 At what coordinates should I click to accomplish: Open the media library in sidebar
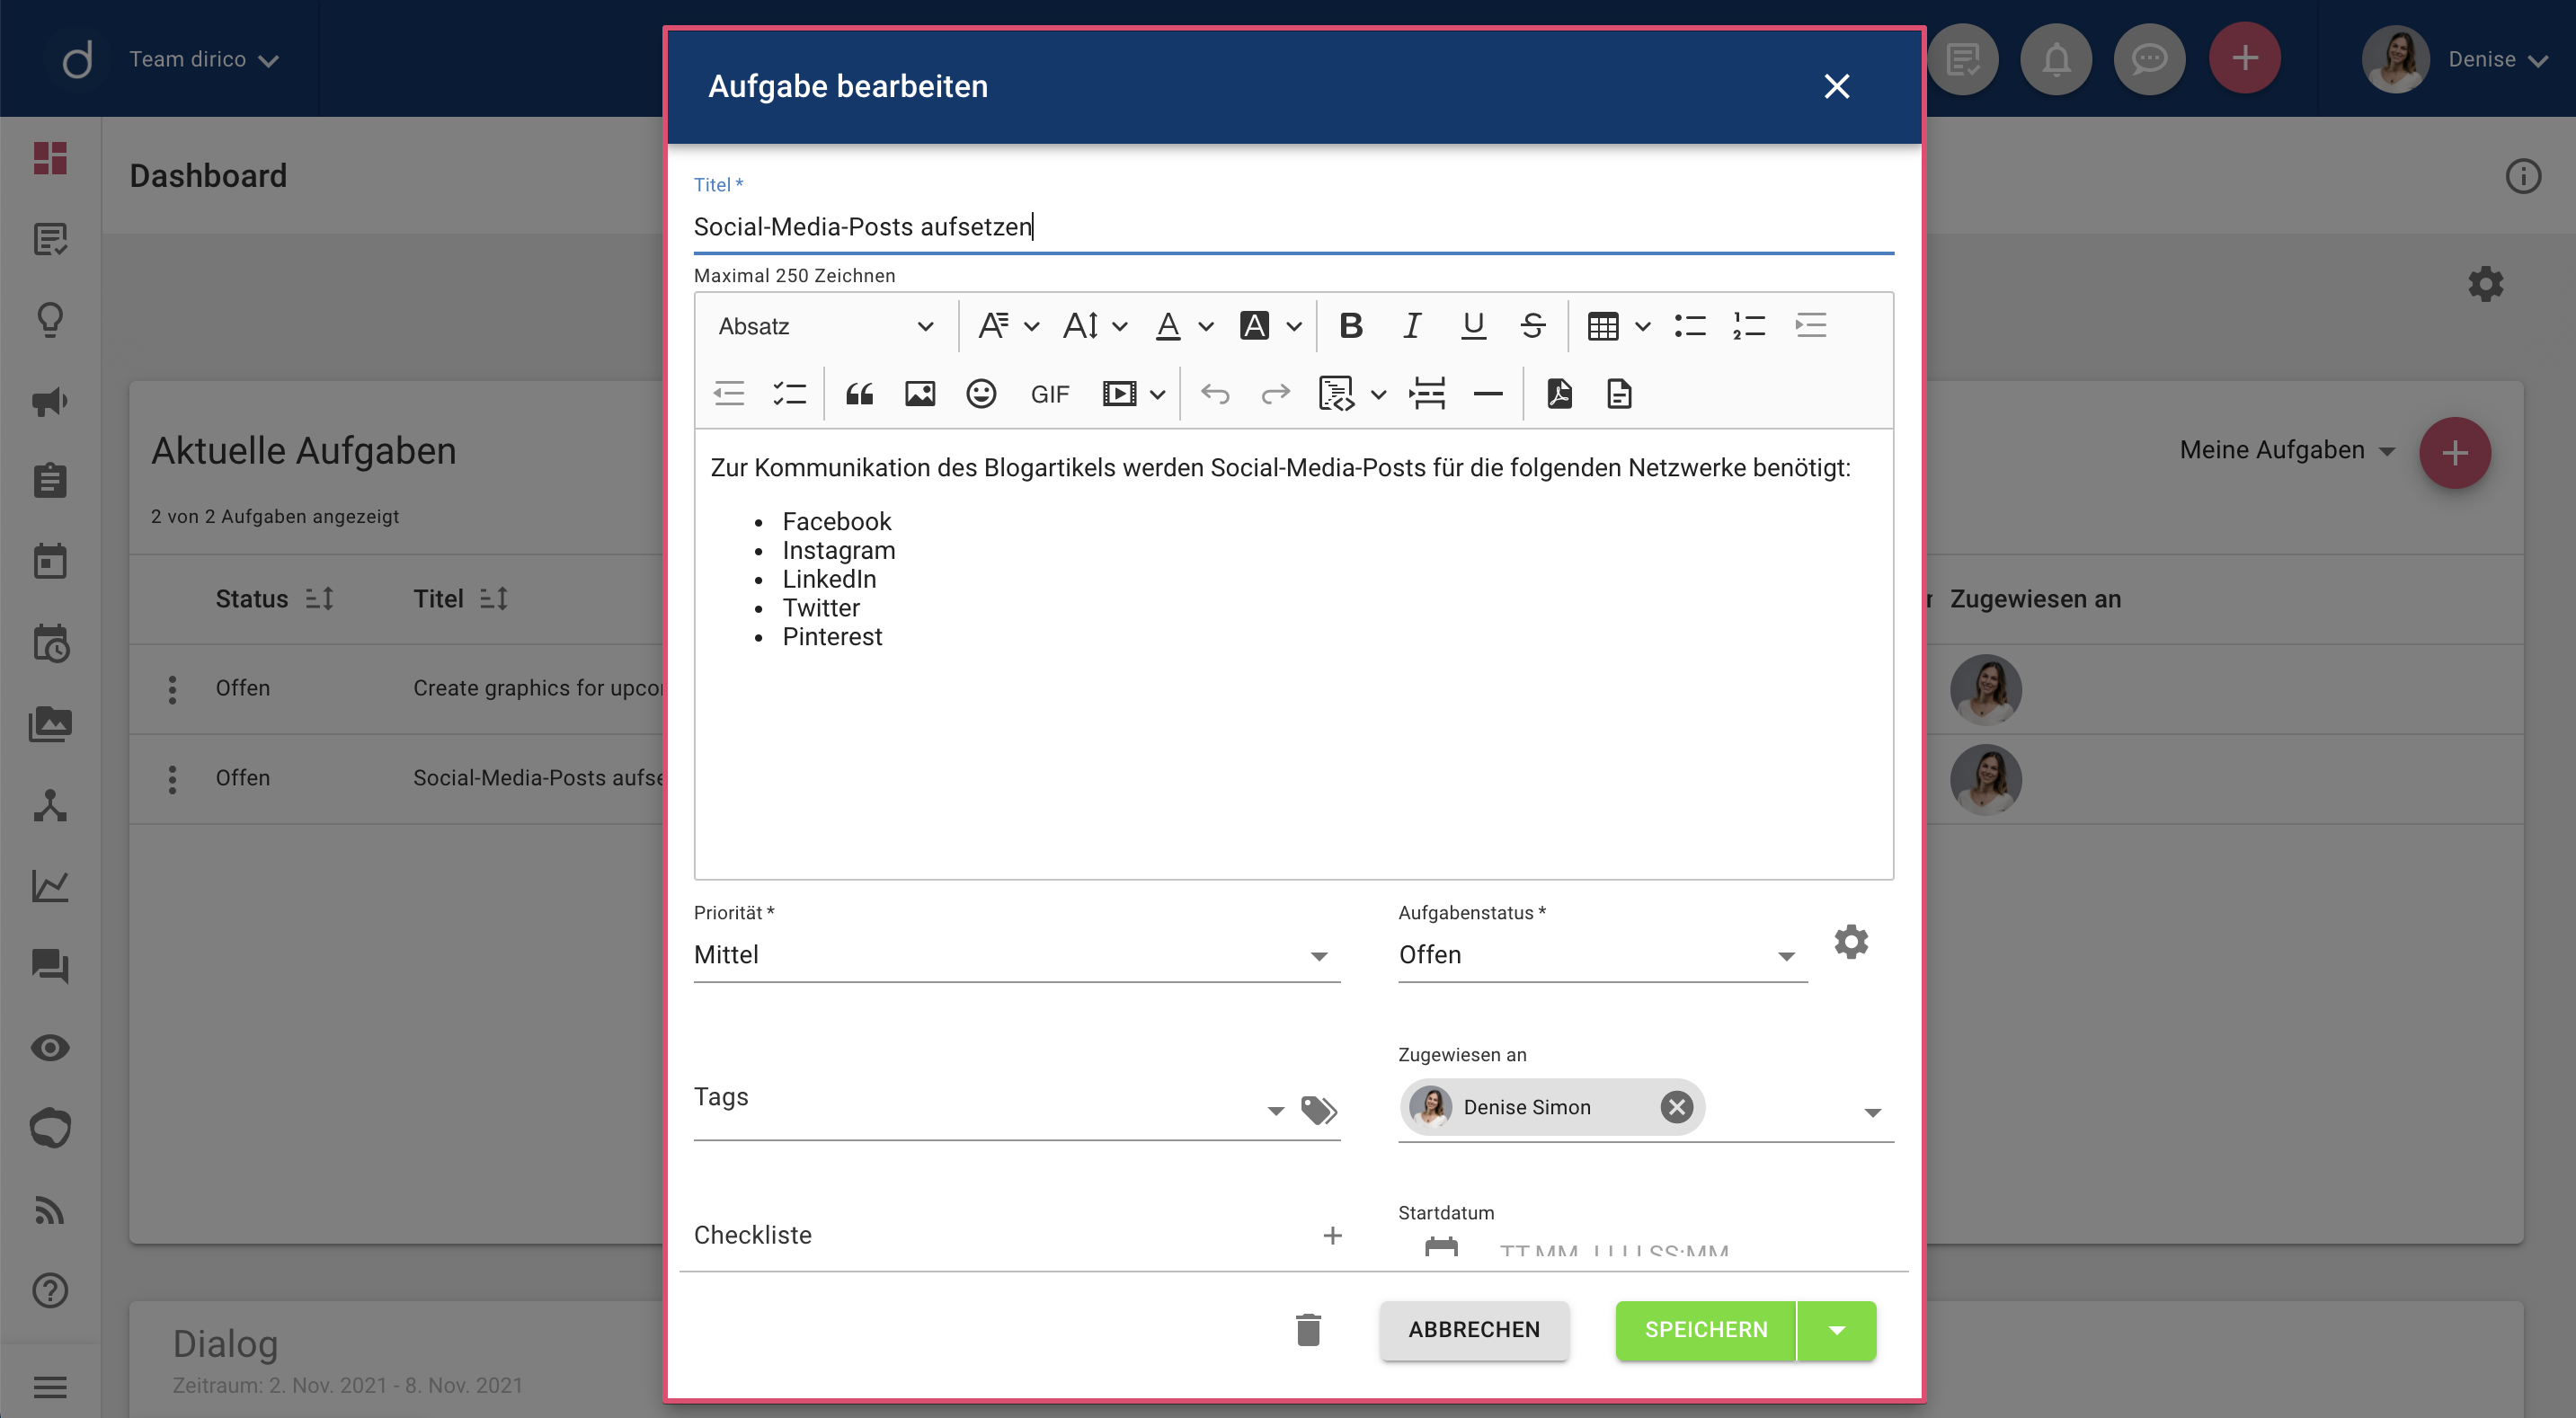click(50, 724)
